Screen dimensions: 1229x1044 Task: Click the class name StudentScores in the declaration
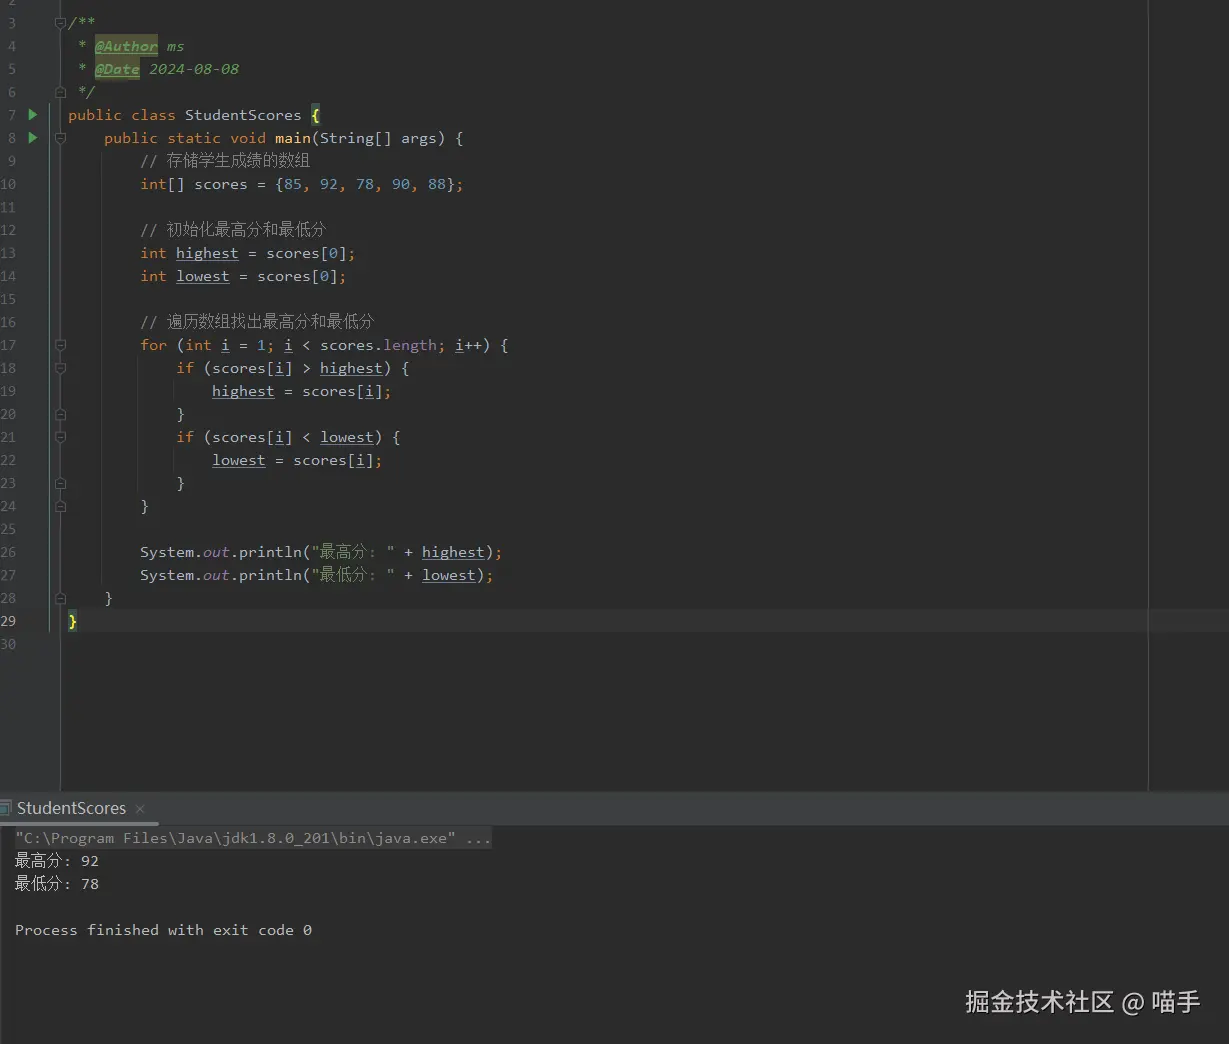click(x=243, y=115)
